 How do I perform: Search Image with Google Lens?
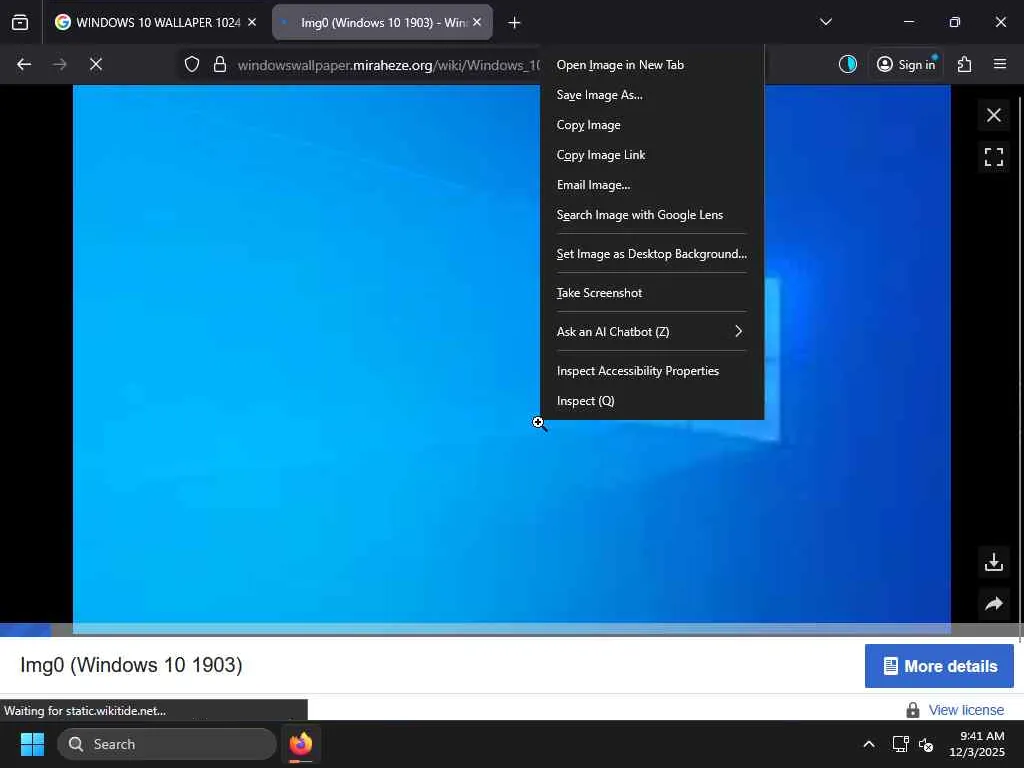tap(652, 215)
